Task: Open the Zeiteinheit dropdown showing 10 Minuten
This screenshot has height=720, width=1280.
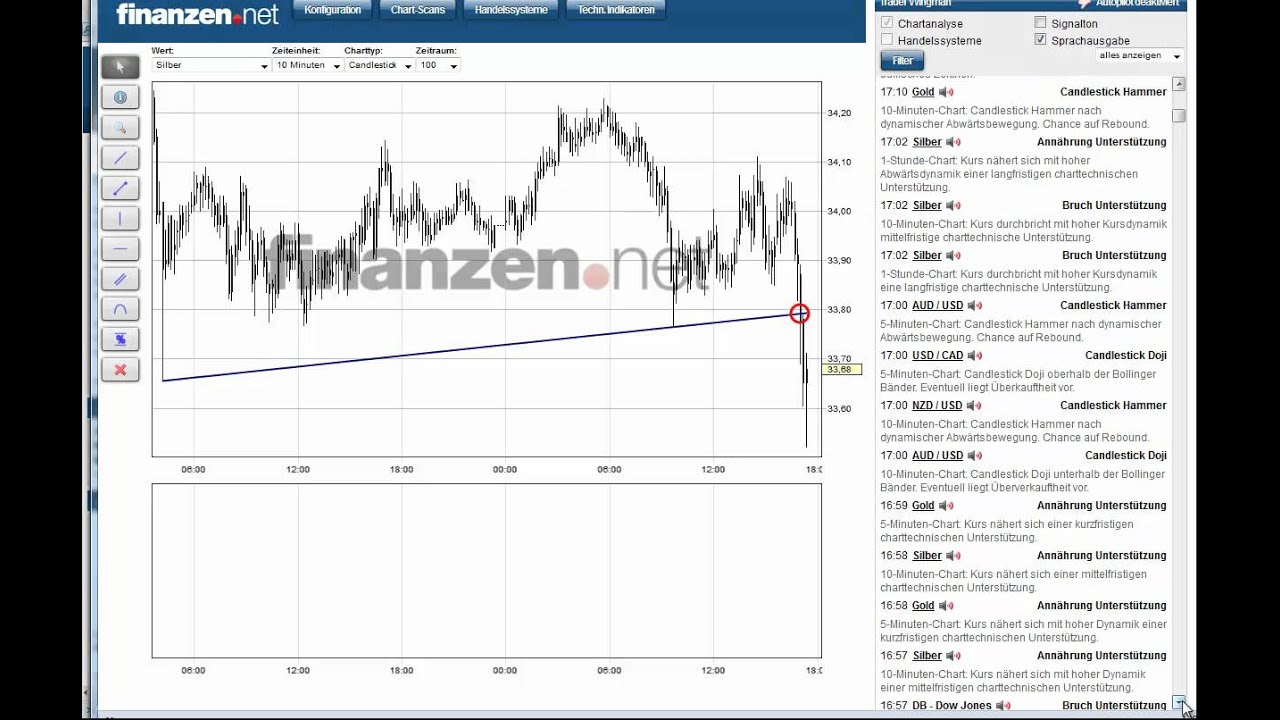Action: [307, 65]
